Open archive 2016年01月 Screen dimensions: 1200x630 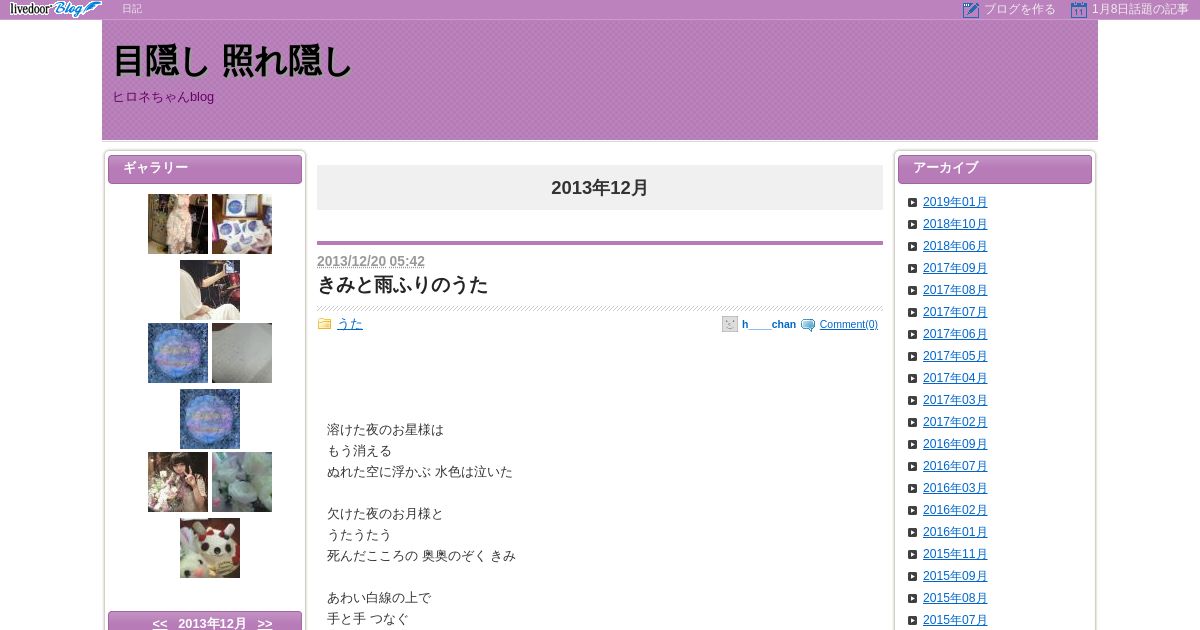(x=955, y=532)
